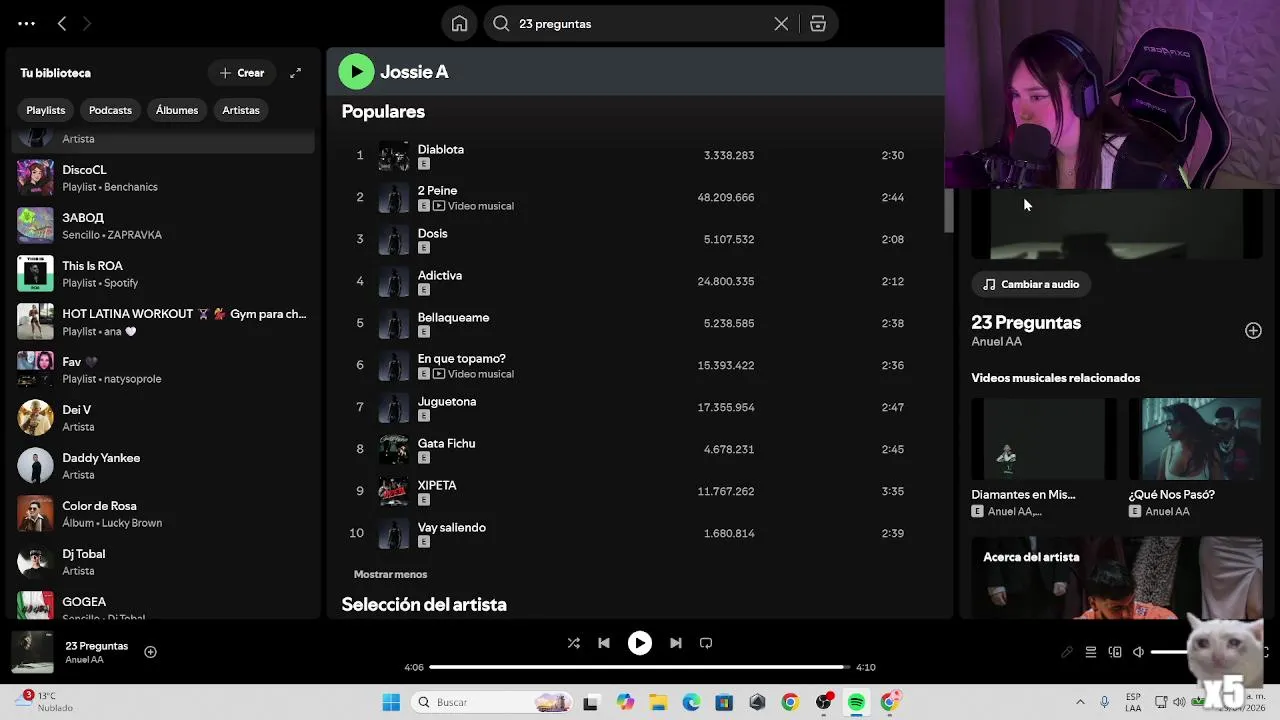Select the song Adictiva

click(x=439, y=275)
